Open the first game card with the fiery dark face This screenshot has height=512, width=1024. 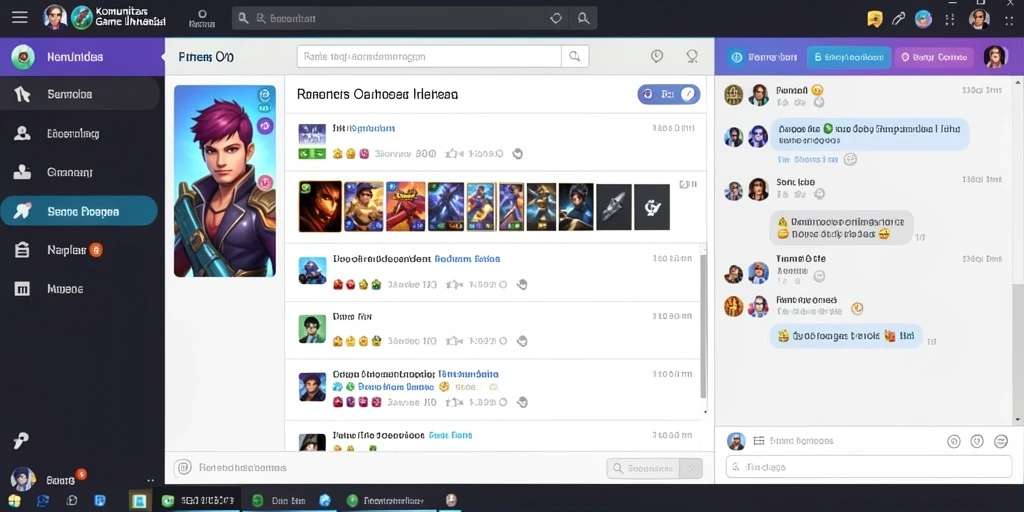pyautogui.click(x=320, y=206)
